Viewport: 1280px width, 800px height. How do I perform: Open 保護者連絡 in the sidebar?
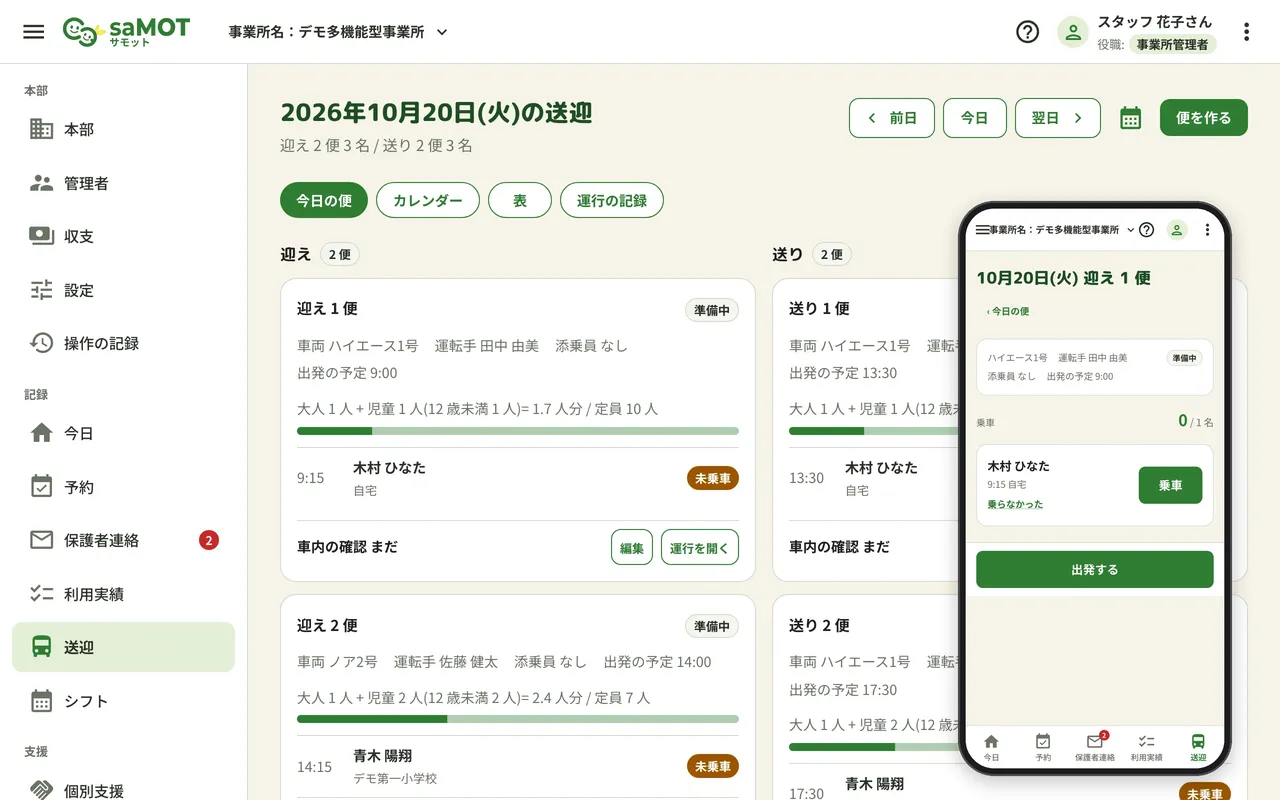[124, 540]
